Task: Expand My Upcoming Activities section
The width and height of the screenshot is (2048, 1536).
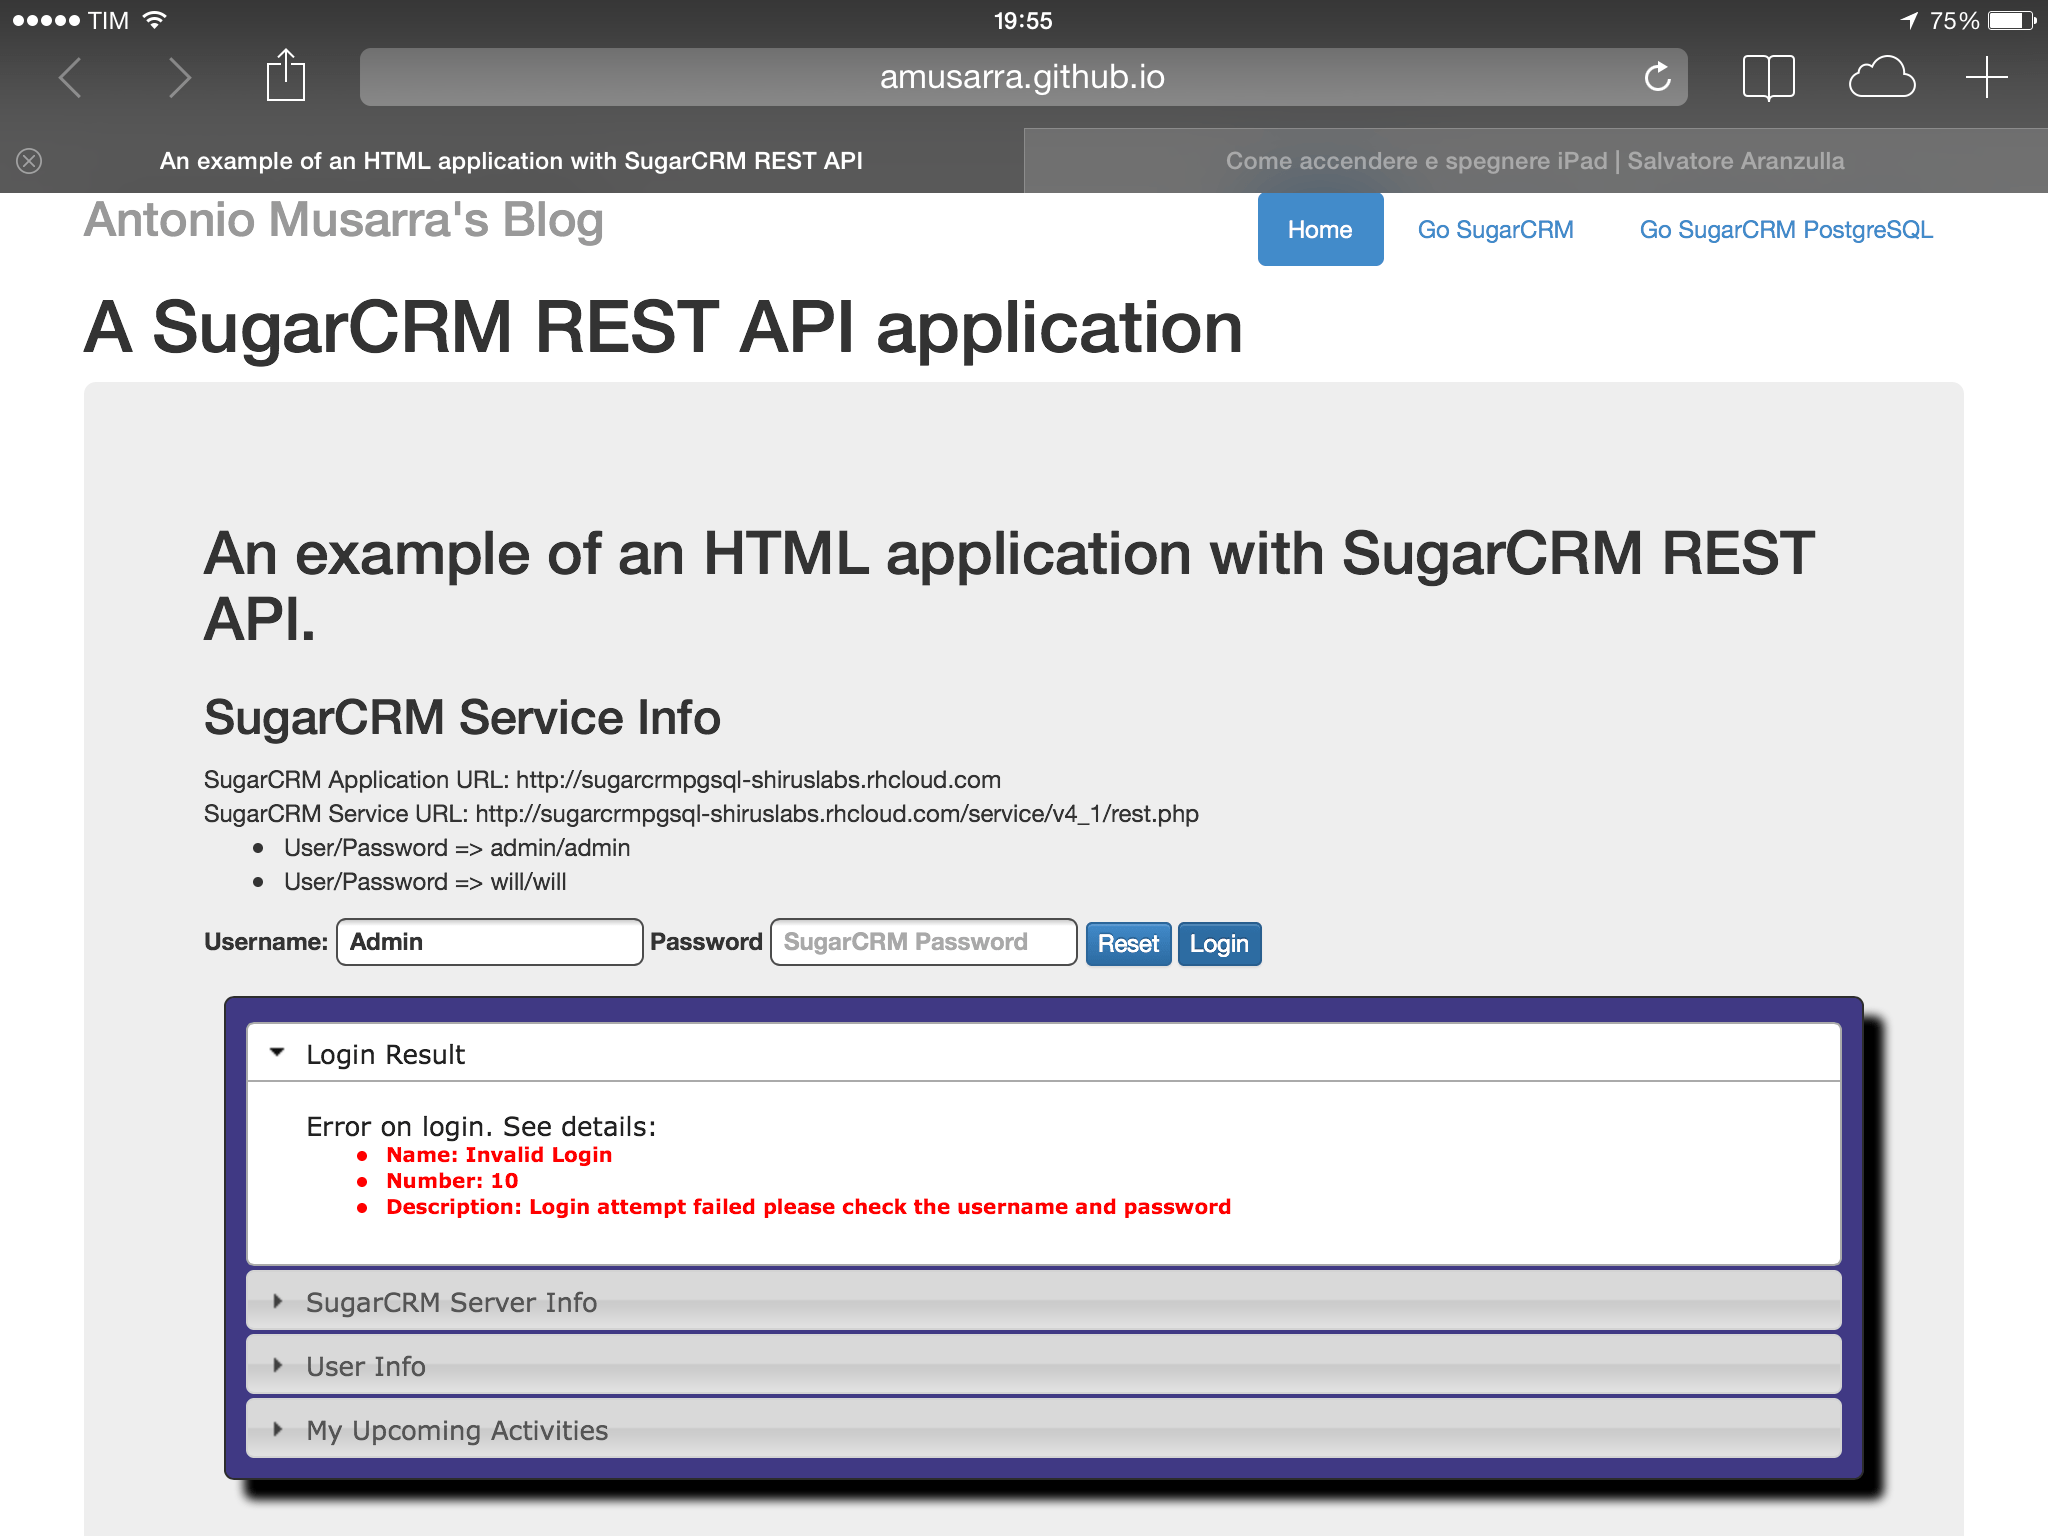Action: (1043, 1429)
